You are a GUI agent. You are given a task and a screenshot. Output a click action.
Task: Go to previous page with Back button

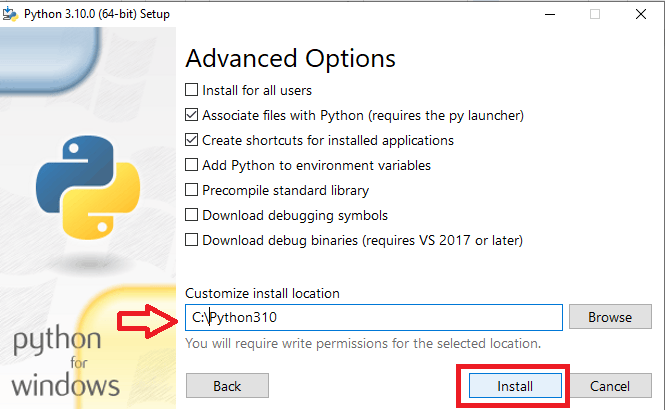click(227, 386)
